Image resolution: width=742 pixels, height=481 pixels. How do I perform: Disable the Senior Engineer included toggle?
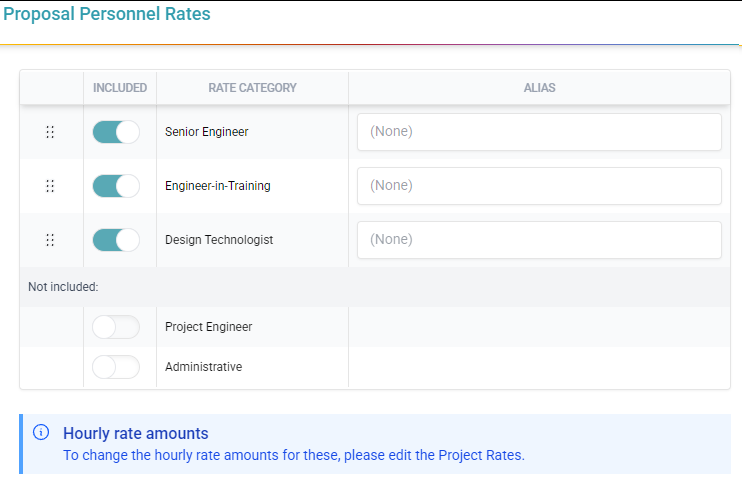[x=116, y=132]
